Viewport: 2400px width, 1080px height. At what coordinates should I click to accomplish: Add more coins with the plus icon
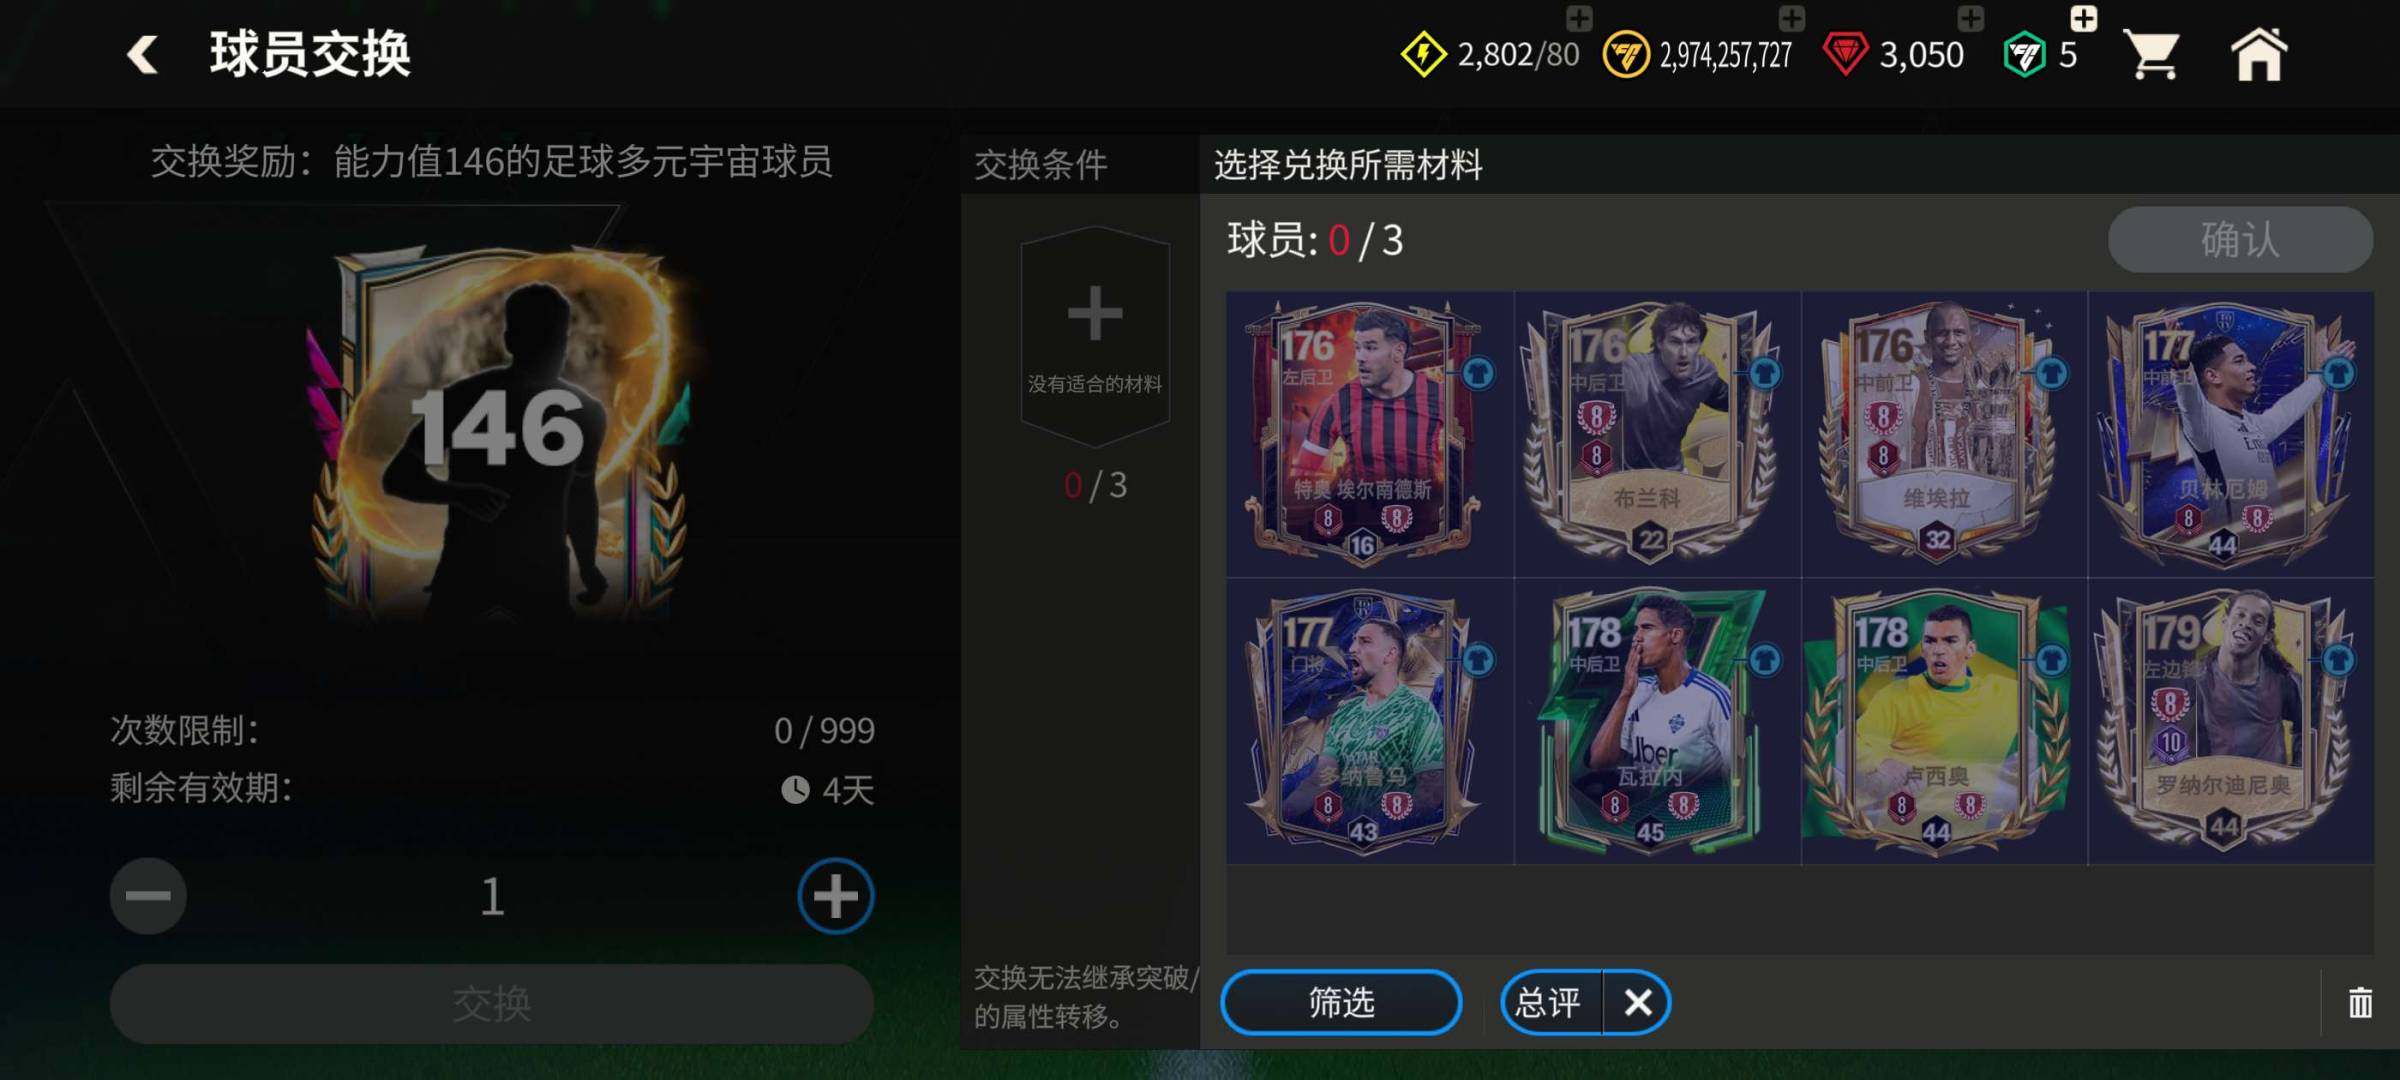pyautogui.click(x=1792, y=18)
